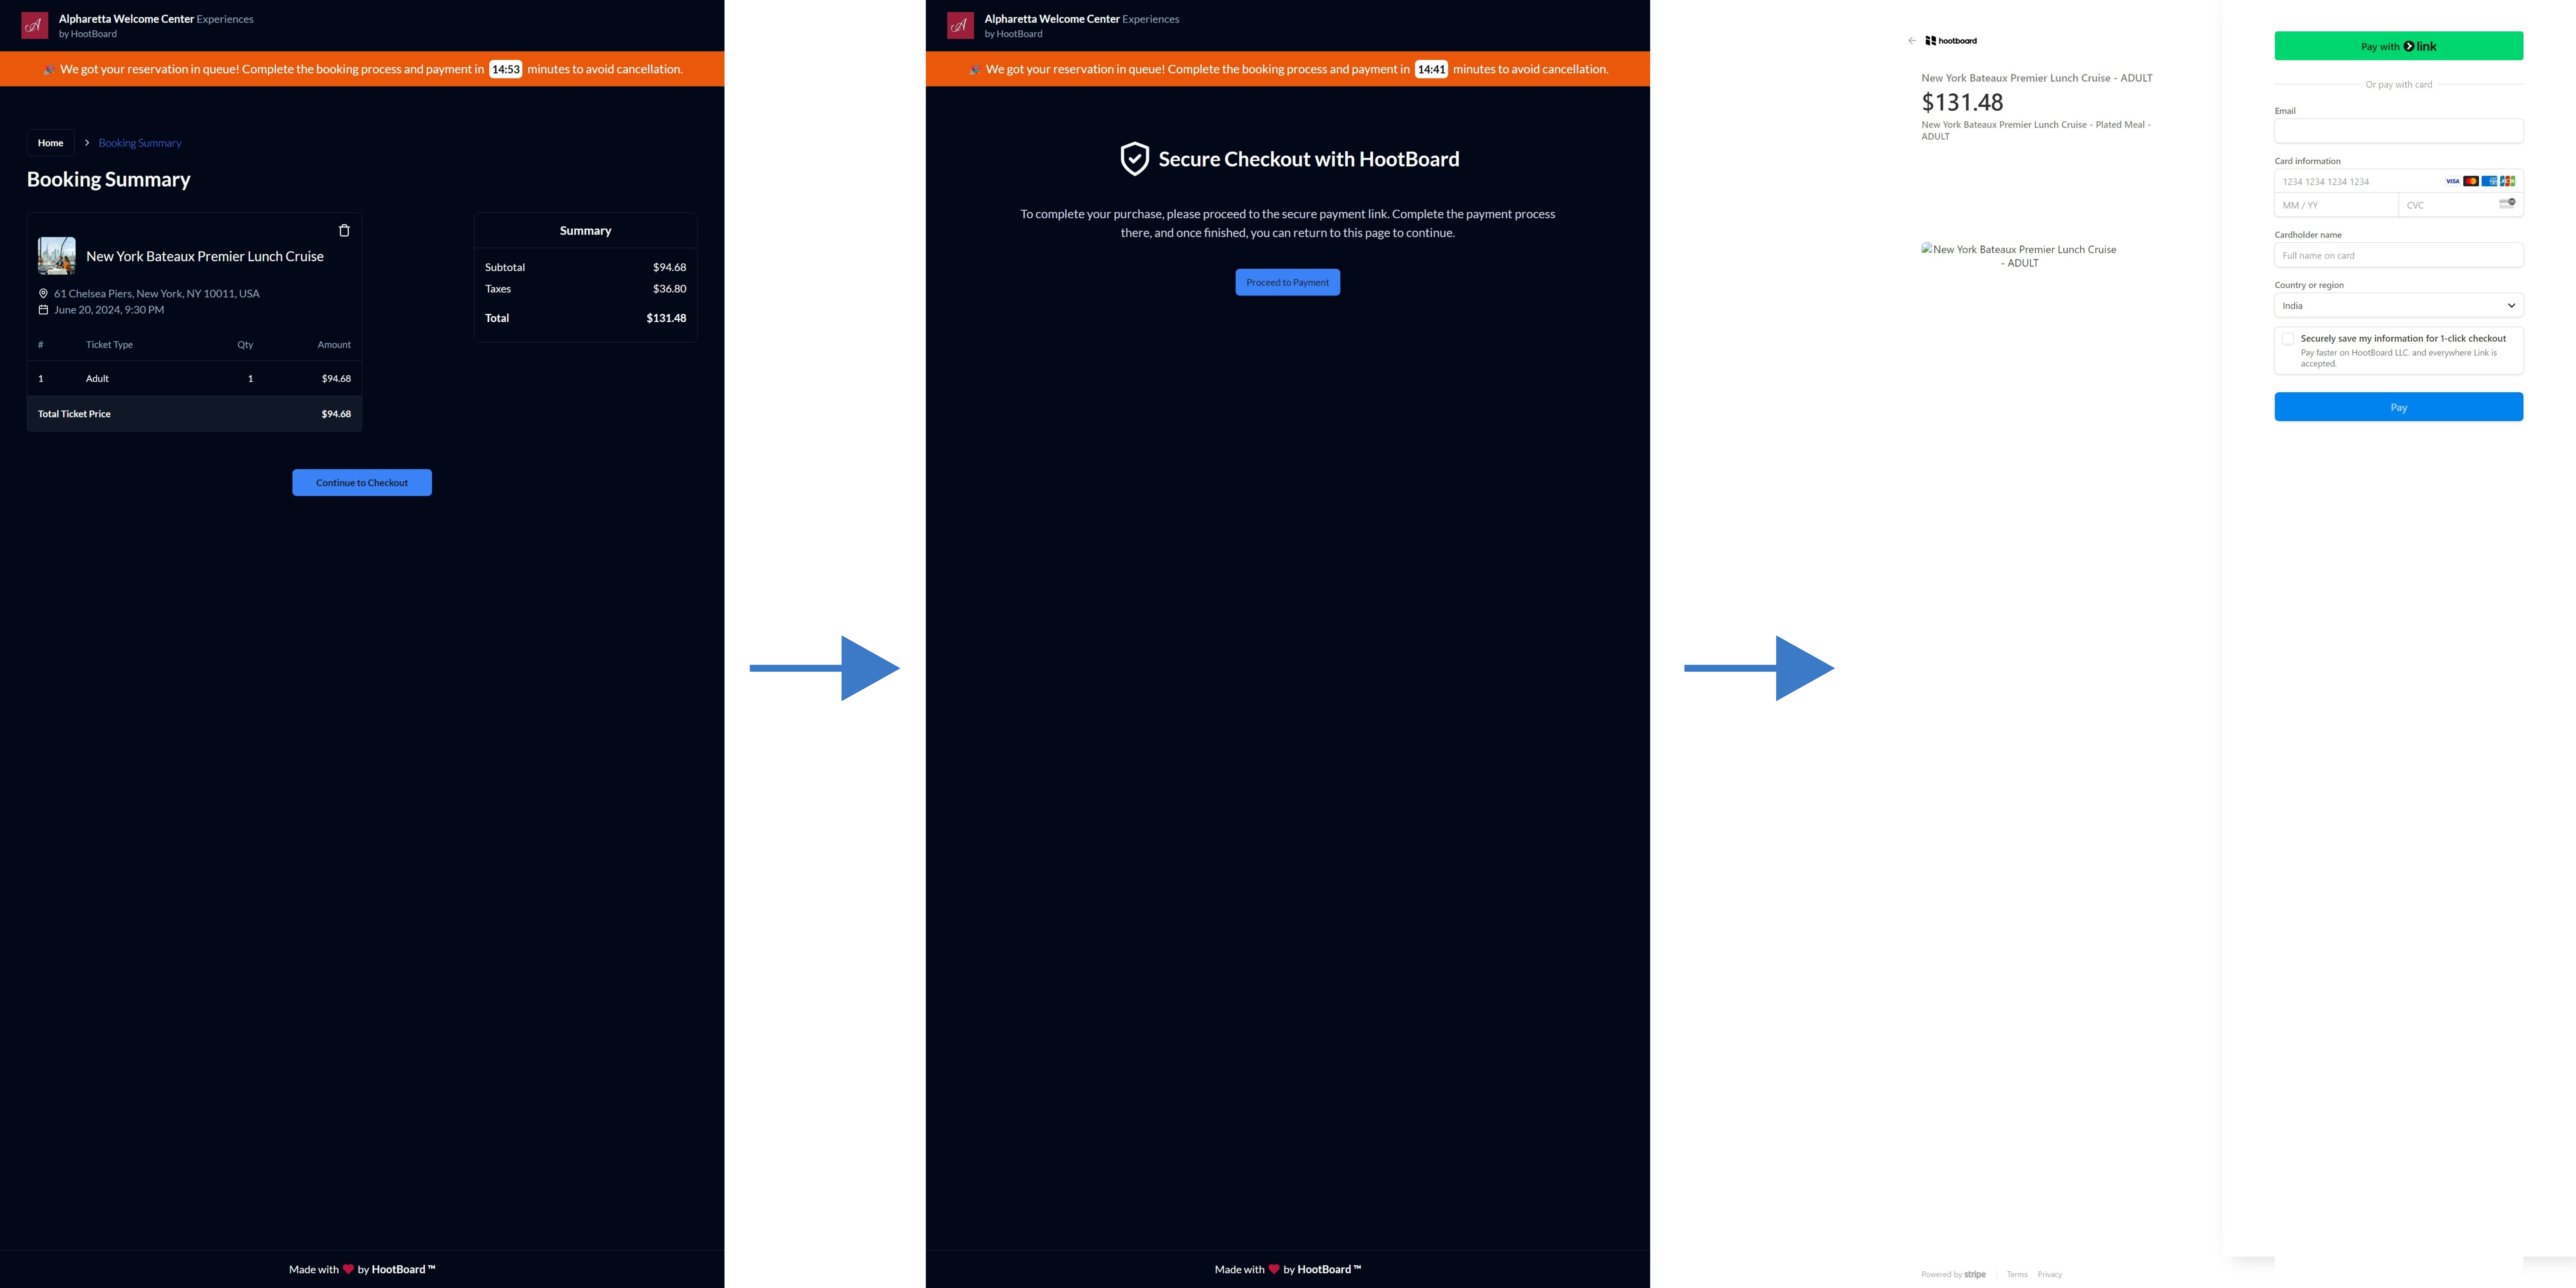Focus the MM / YY expiry field
The height and width of the screenshot is (1288, 2576).
point(2336,205)
